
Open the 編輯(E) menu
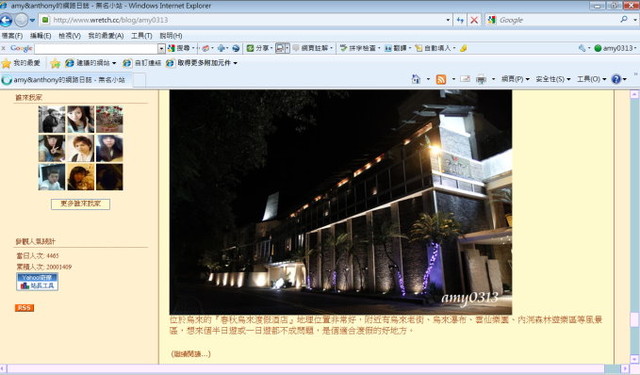tap(40, 36)
